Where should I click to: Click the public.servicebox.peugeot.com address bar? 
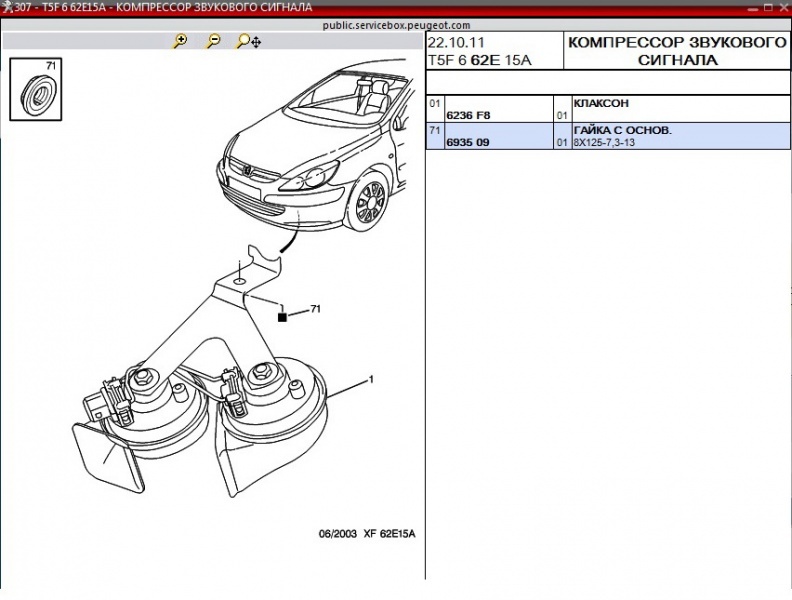396,24
